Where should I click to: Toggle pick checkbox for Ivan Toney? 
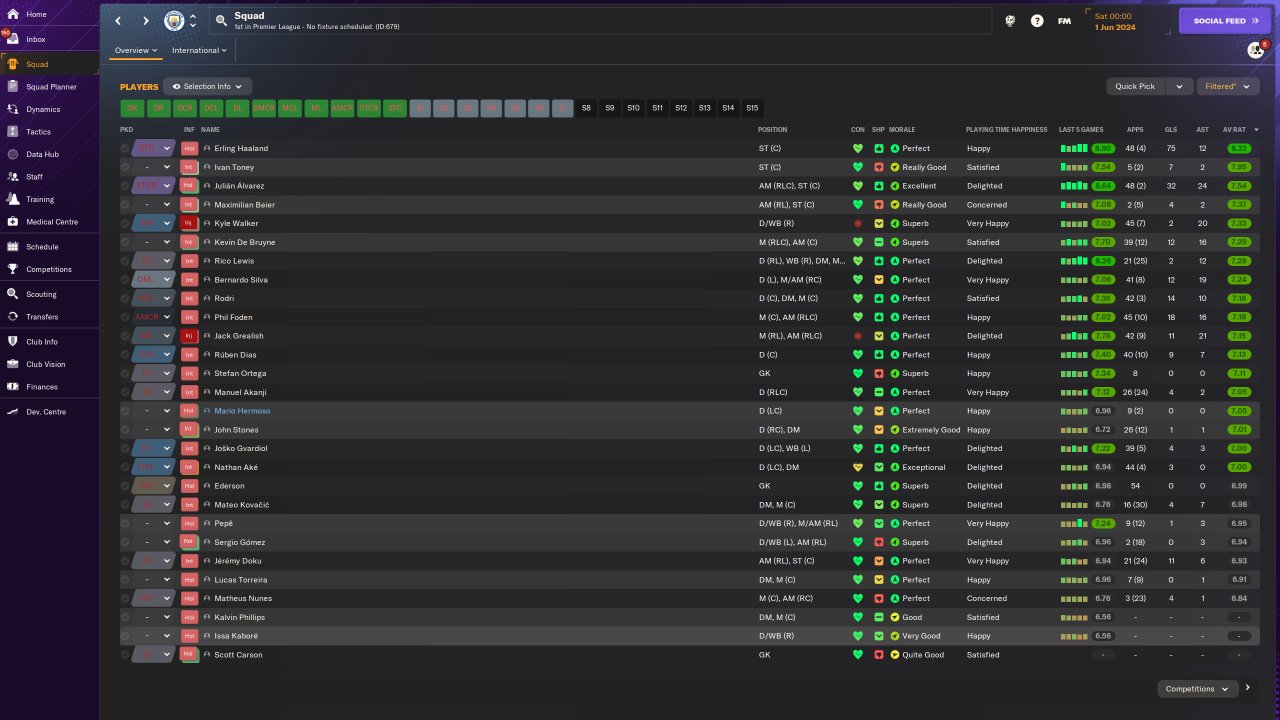click(x=125, y=167)
